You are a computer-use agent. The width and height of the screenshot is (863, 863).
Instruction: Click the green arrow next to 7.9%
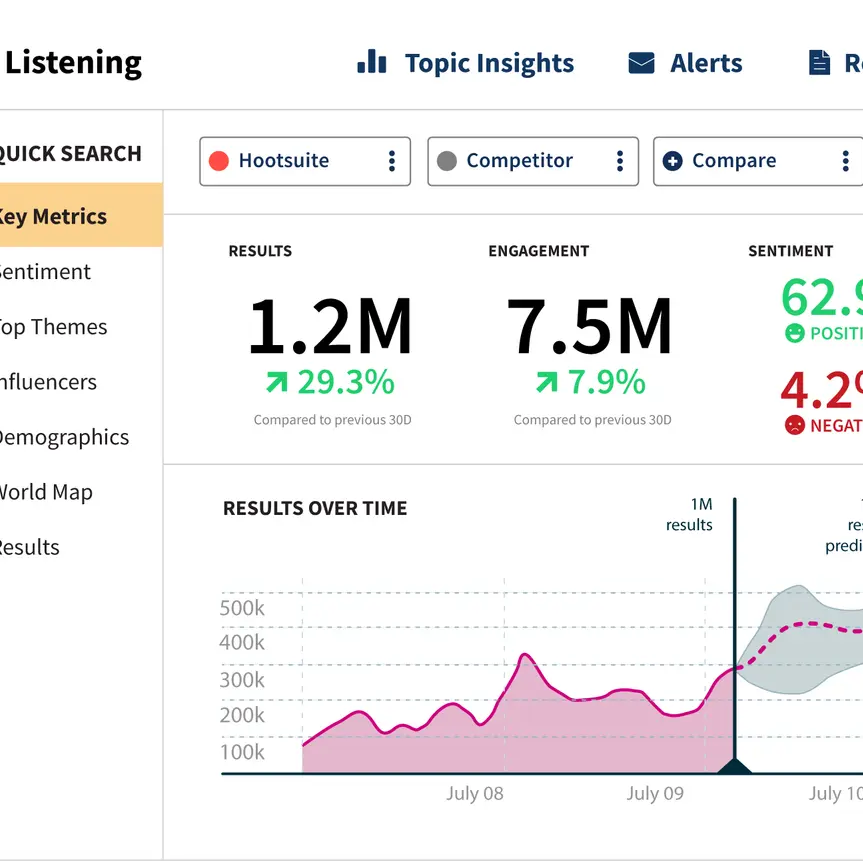click(x=547, y=381)
